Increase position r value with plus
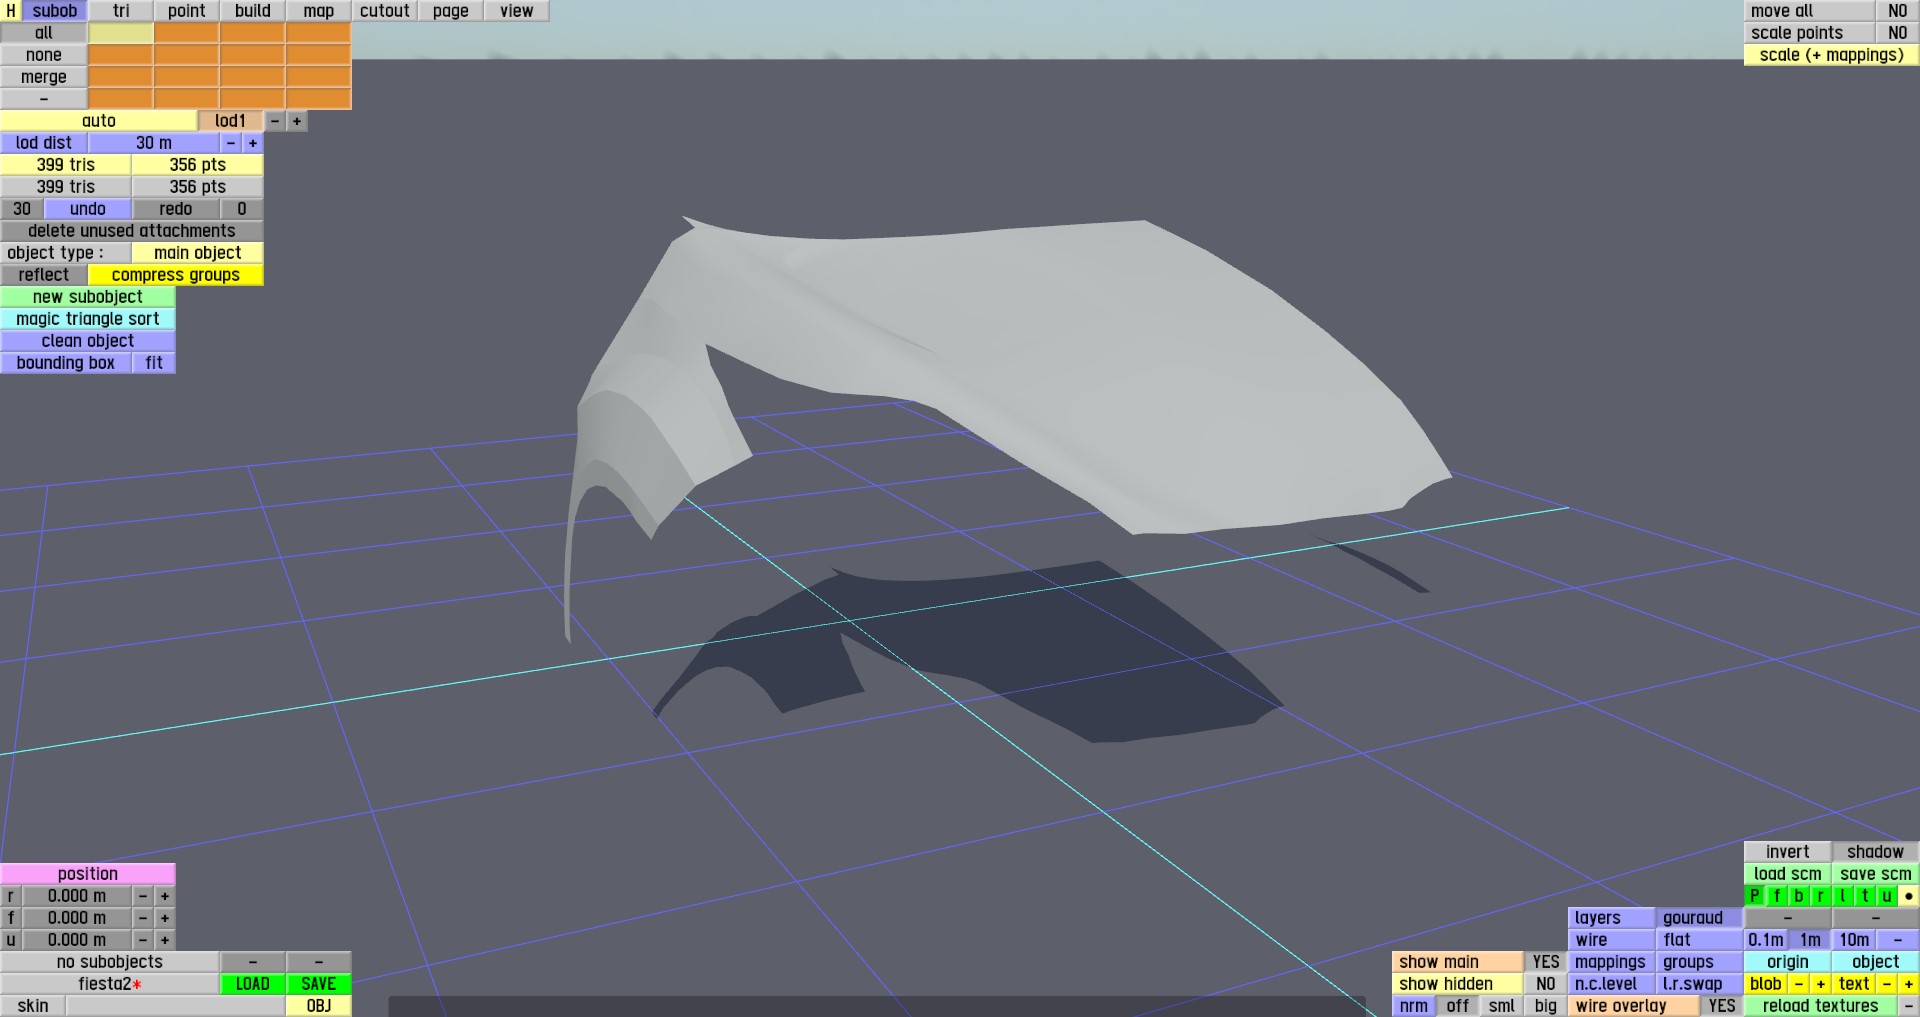Screen dimensions: 1920x1017 point(165,896)
